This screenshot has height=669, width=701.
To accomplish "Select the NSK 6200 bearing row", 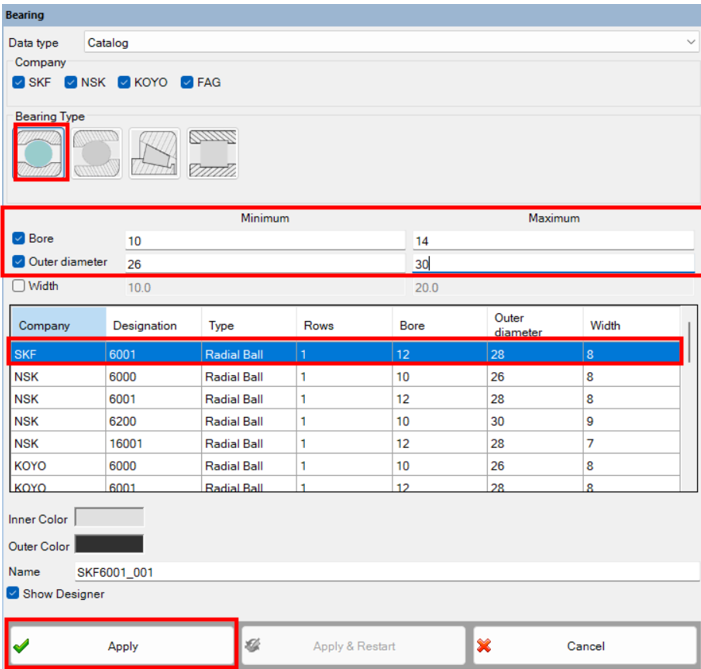I will (x=345, y=421).
